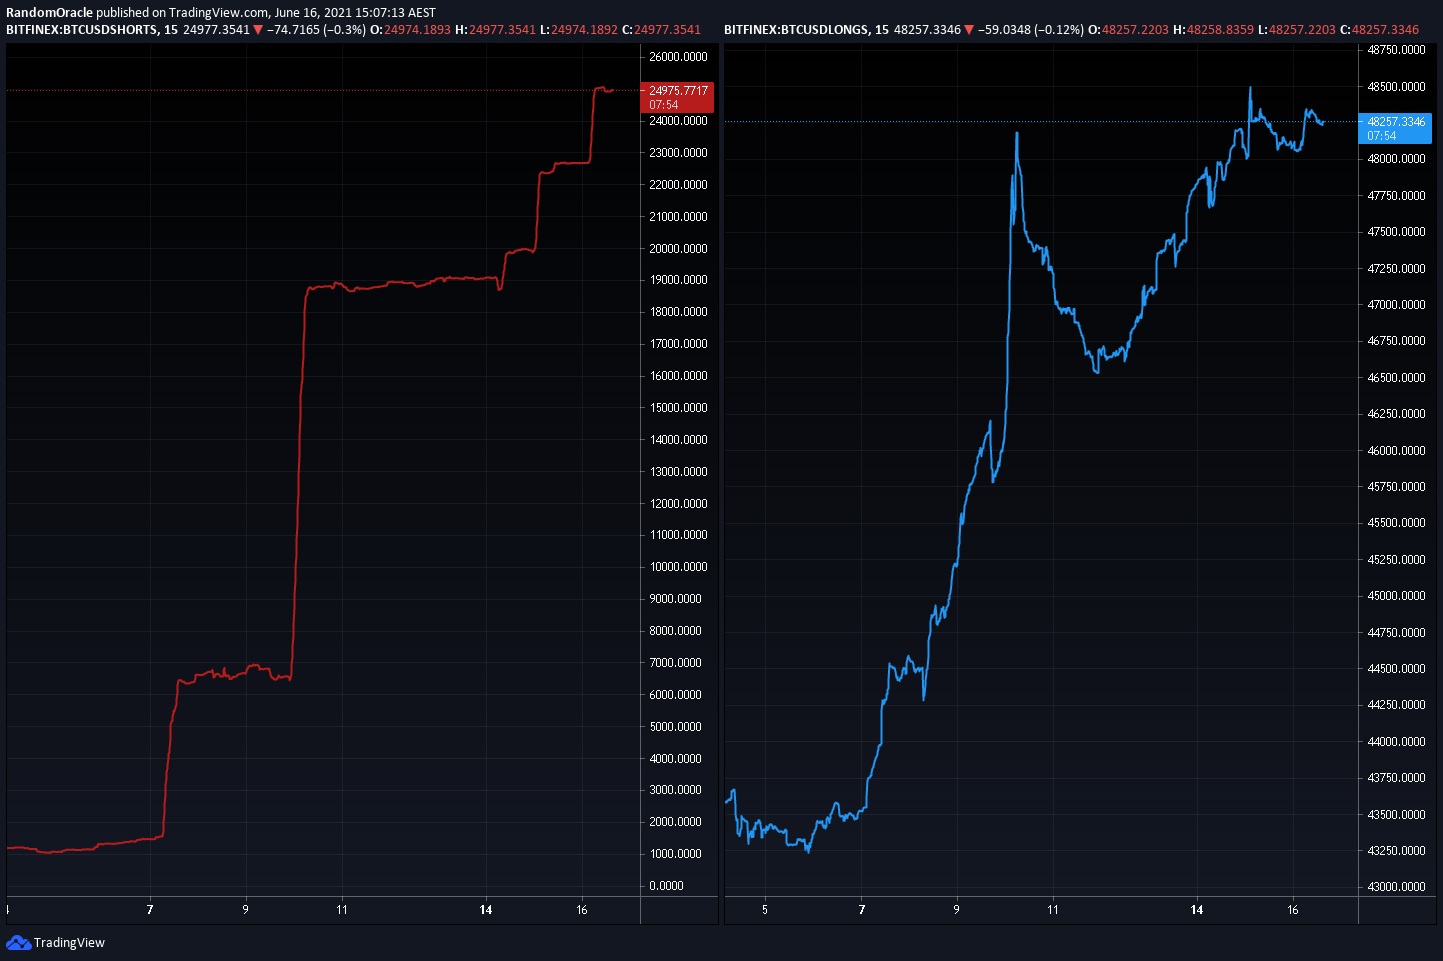Click the publish date June 16, 2021 text
The image size is (1443, 961).
click(x=313, y=13)
